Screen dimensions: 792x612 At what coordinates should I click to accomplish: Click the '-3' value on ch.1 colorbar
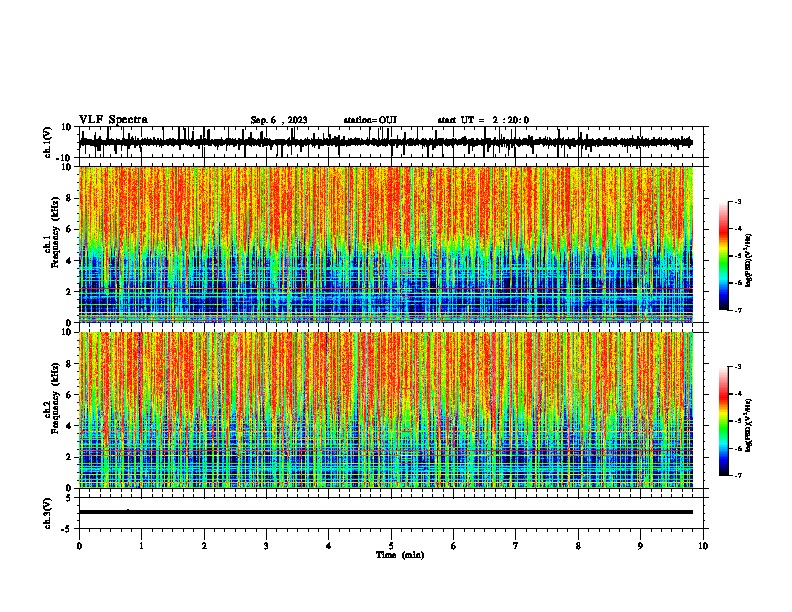click(738, 202)
